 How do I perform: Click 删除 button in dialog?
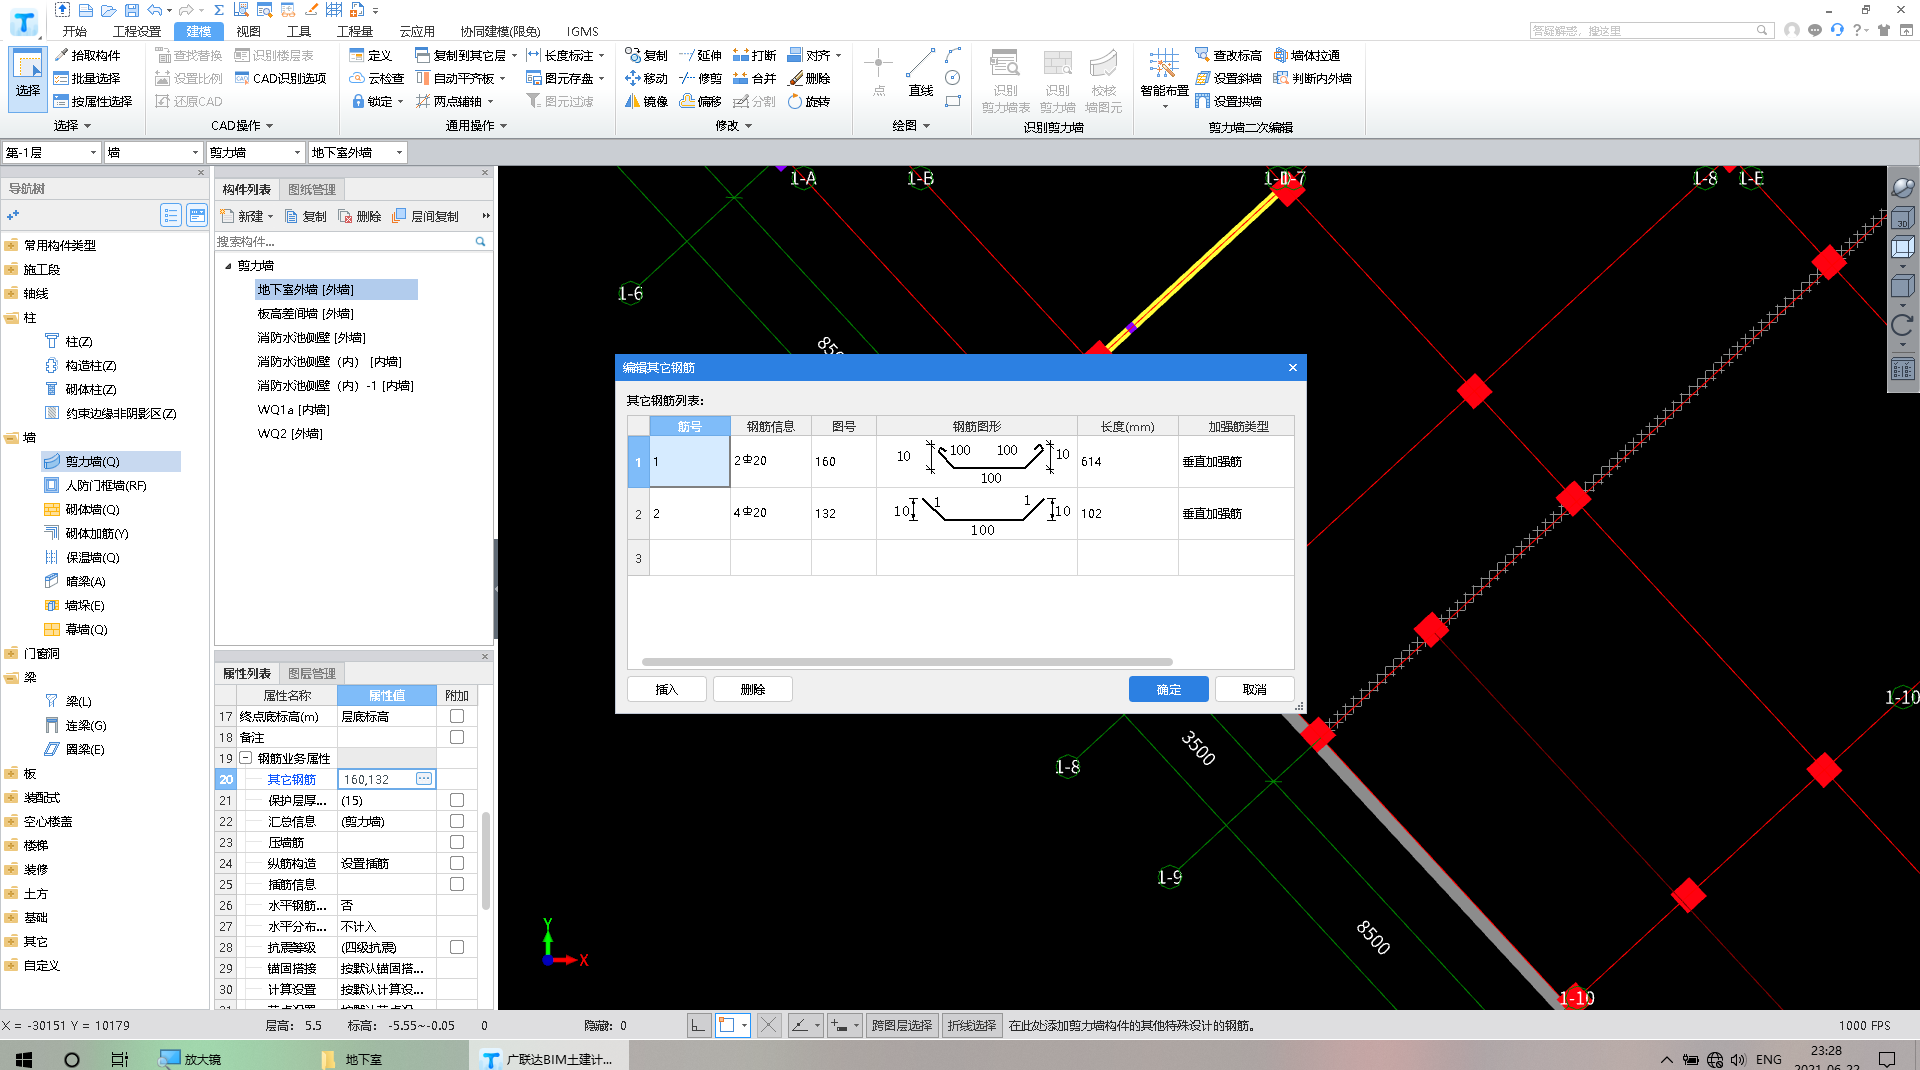coord(753,689)
